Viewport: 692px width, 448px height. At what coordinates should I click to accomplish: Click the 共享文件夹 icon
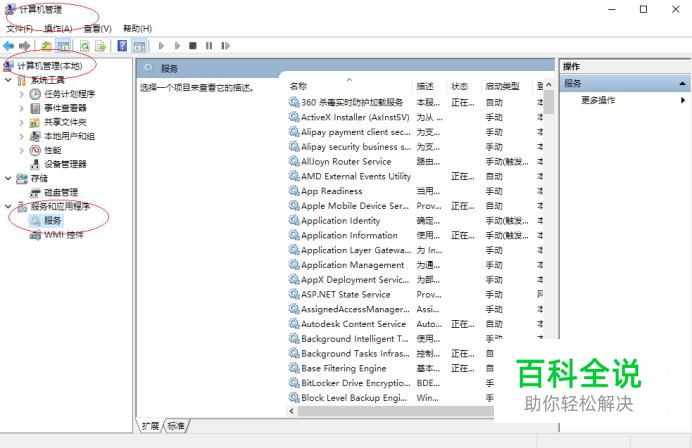pyautogui.click(x=35, y=122)
